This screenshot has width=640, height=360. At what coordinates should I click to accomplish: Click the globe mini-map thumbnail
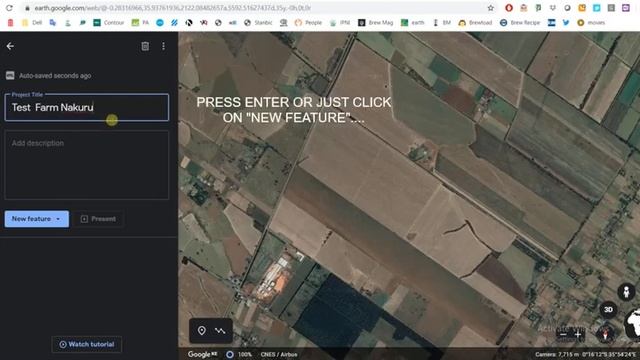coord(632,323)
